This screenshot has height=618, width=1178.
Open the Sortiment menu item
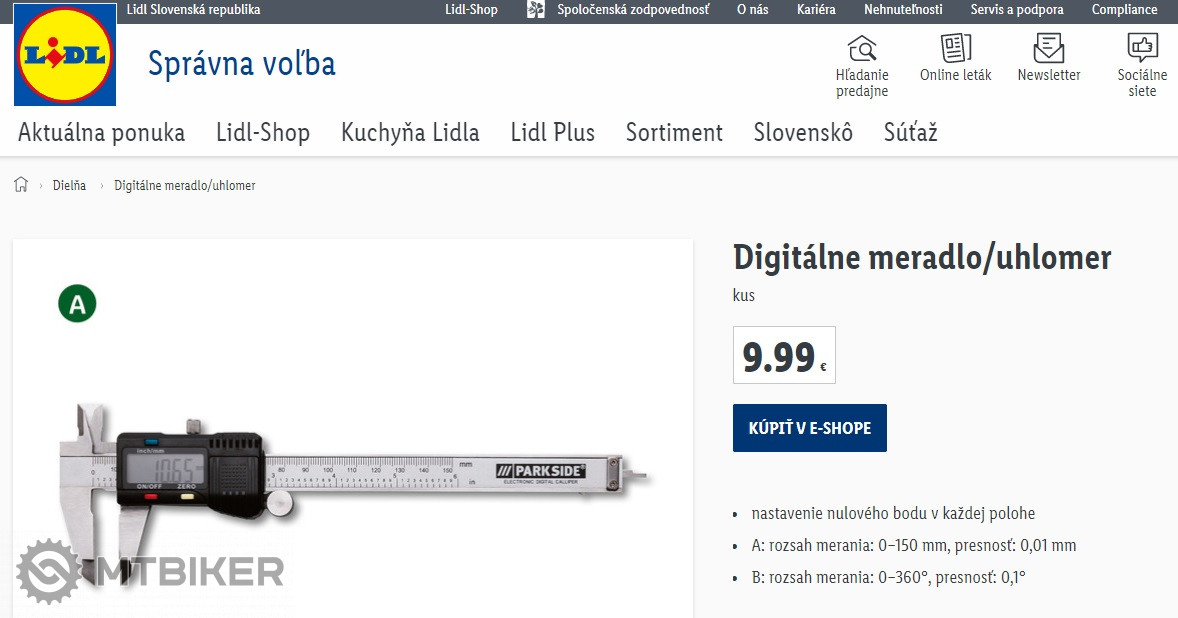674,133
